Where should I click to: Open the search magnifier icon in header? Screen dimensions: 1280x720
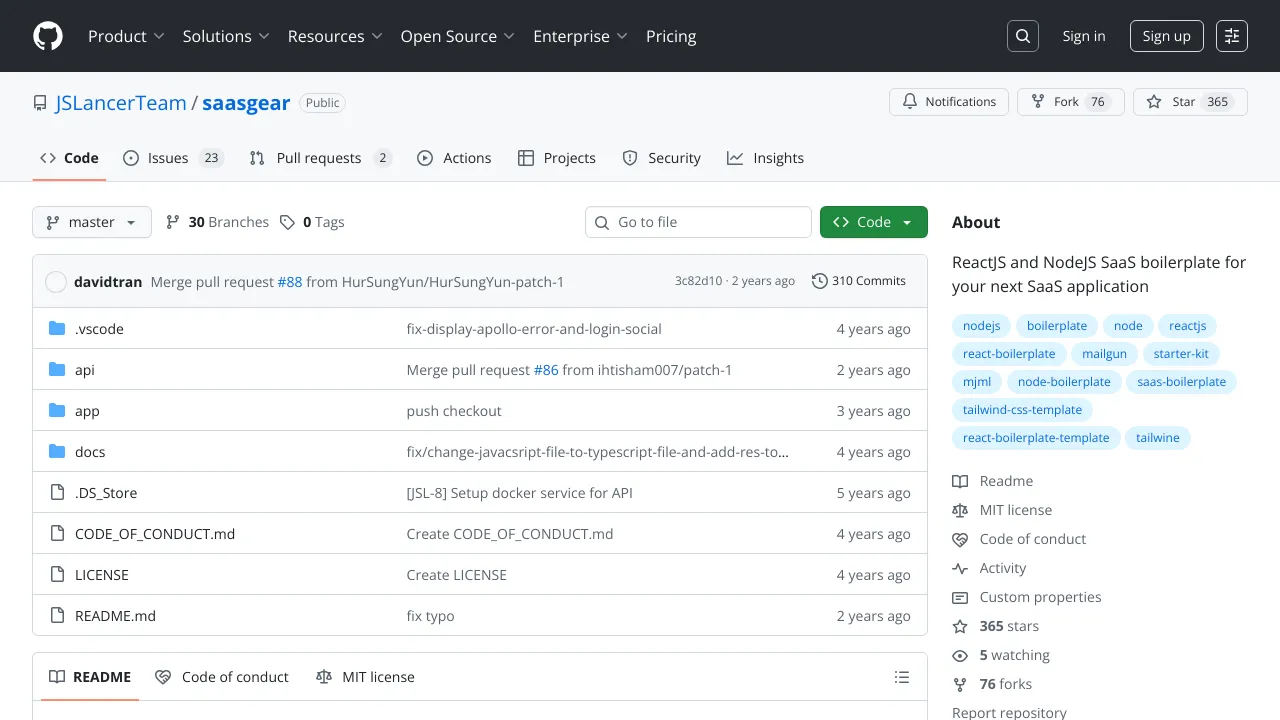[x=1023, y=36]
